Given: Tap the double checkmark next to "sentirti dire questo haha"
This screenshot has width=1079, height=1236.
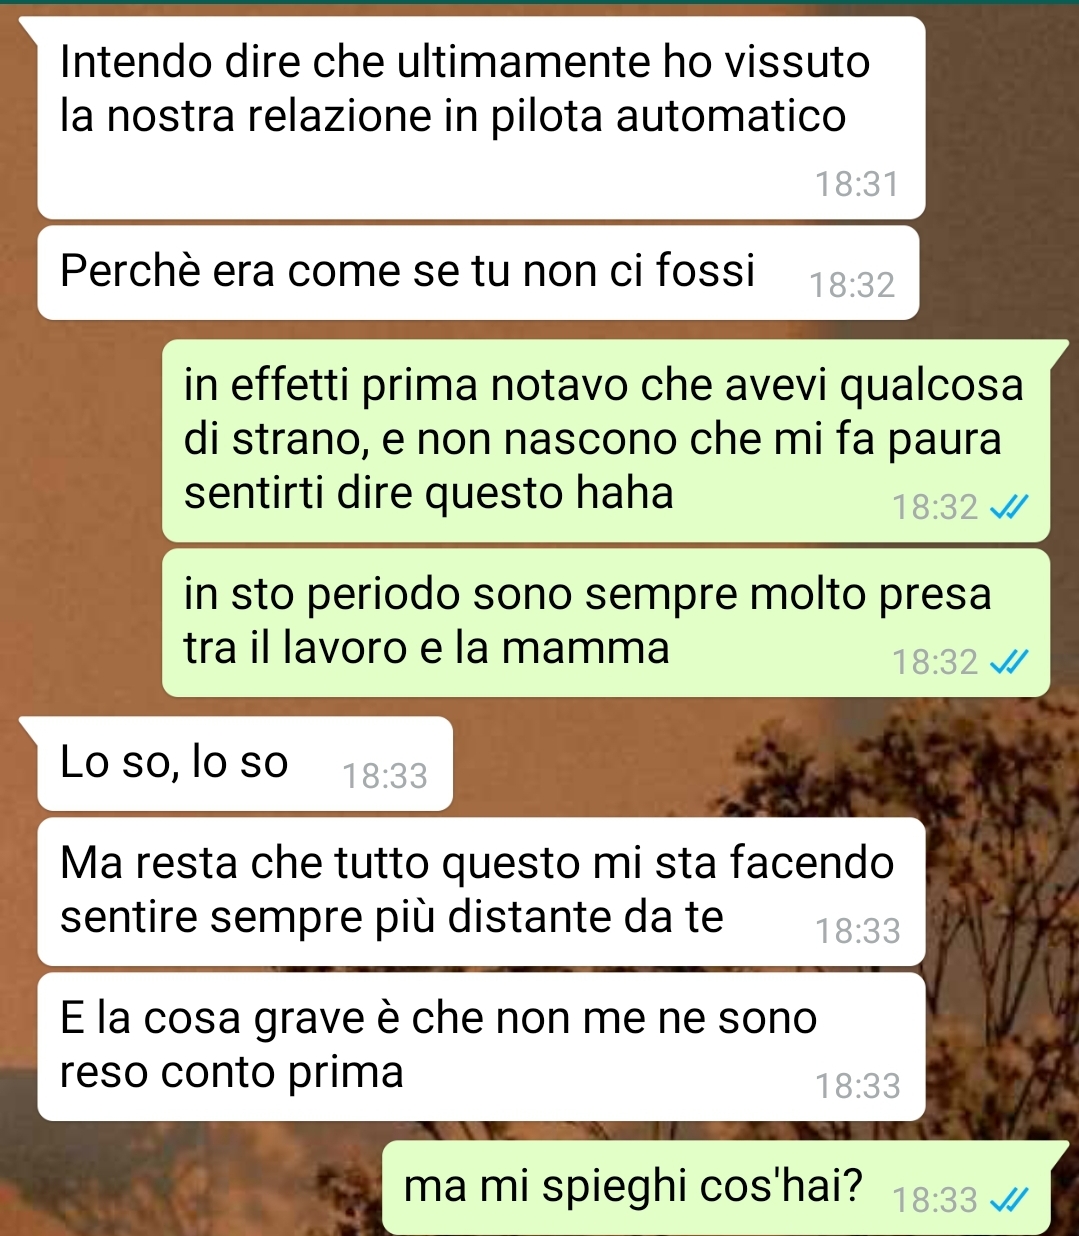Looking at the screenshot, I should pos(1008,508).
